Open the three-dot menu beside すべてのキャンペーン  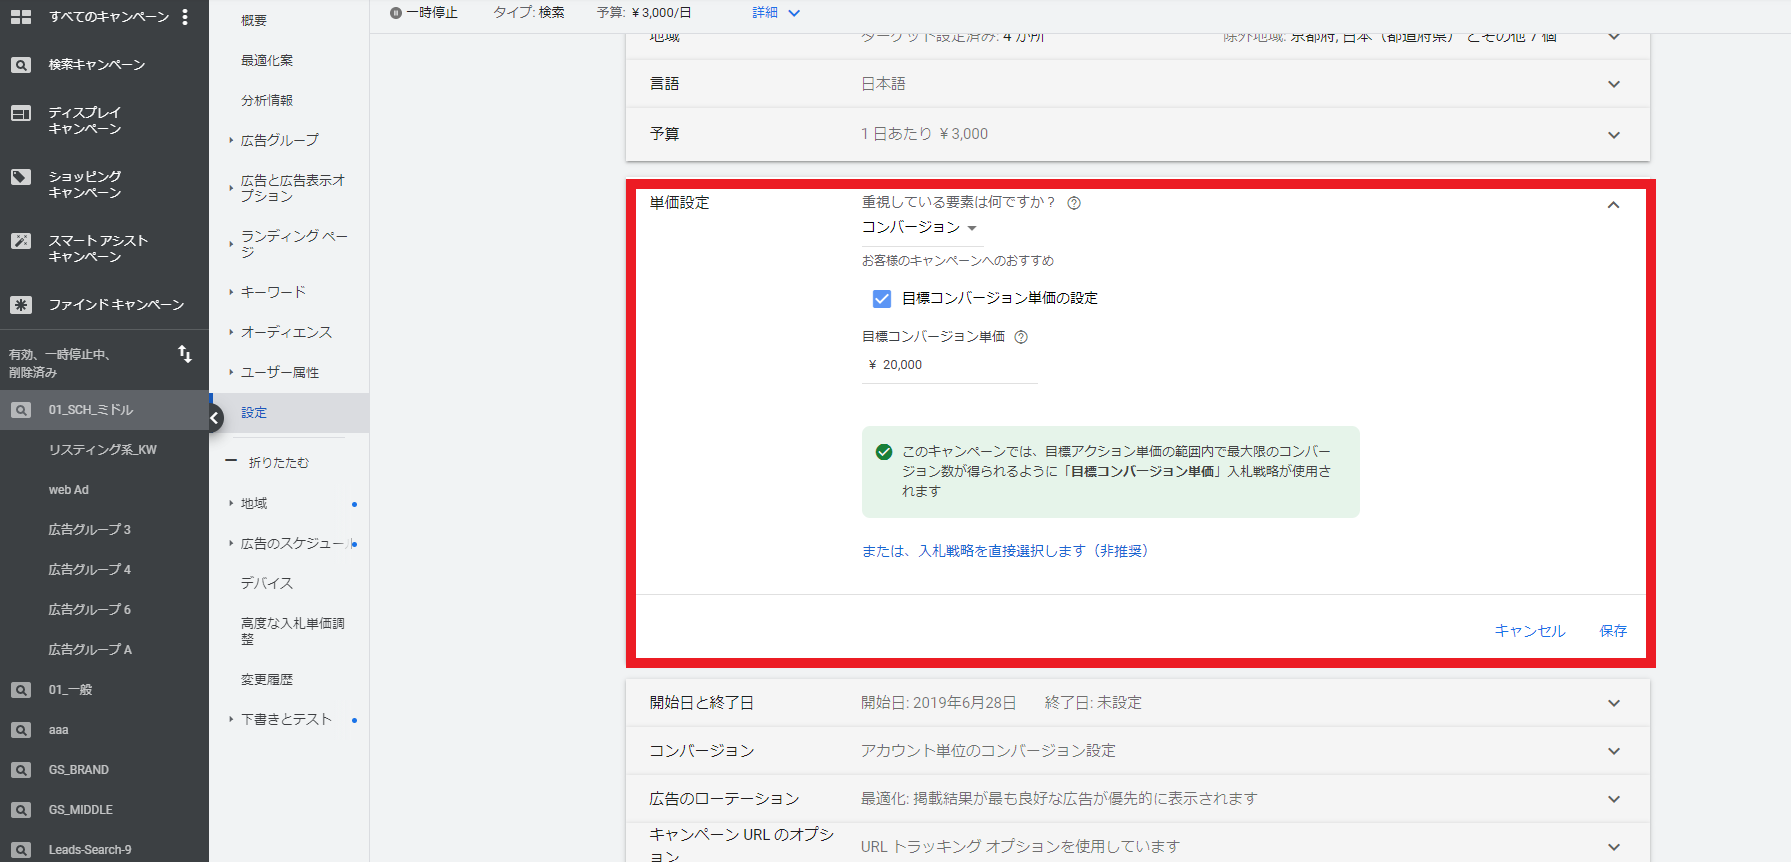[185, 17]
